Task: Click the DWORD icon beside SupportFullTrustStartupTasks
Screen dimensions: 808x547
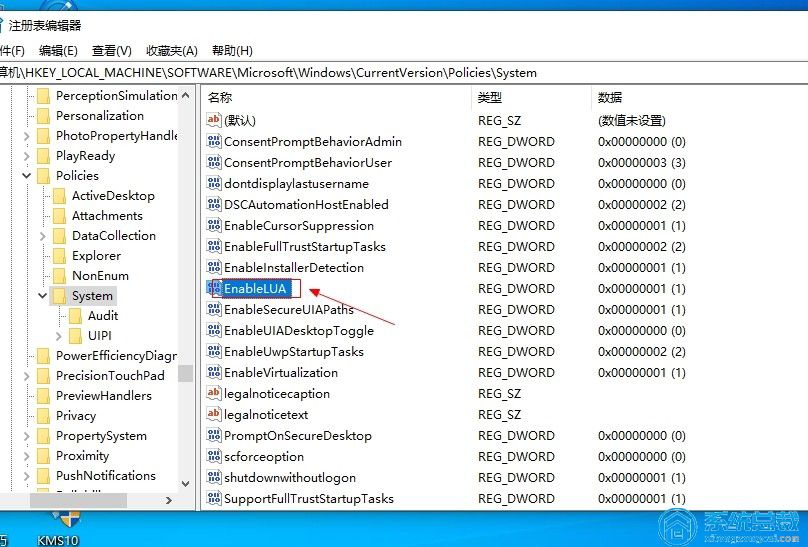Action: coord(213,498)
